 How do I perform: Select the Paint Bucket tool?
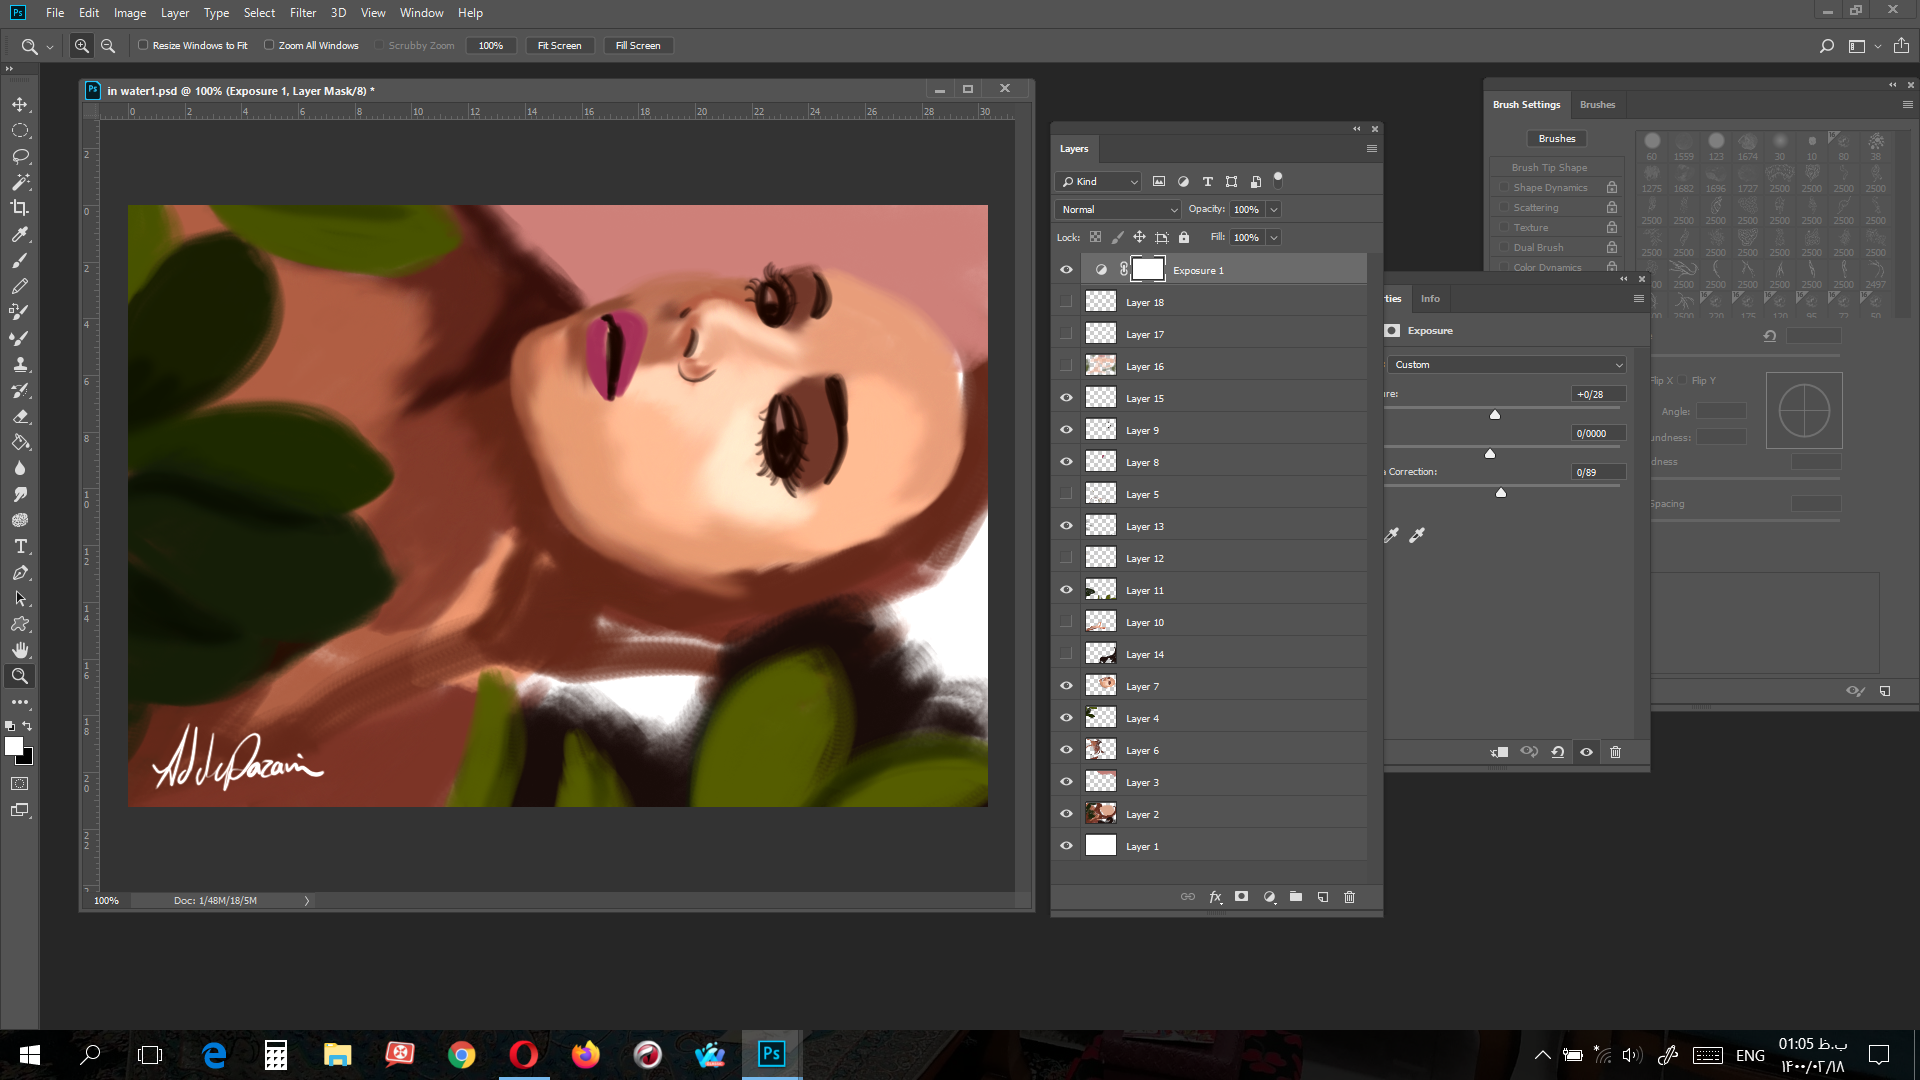(20, 442)
